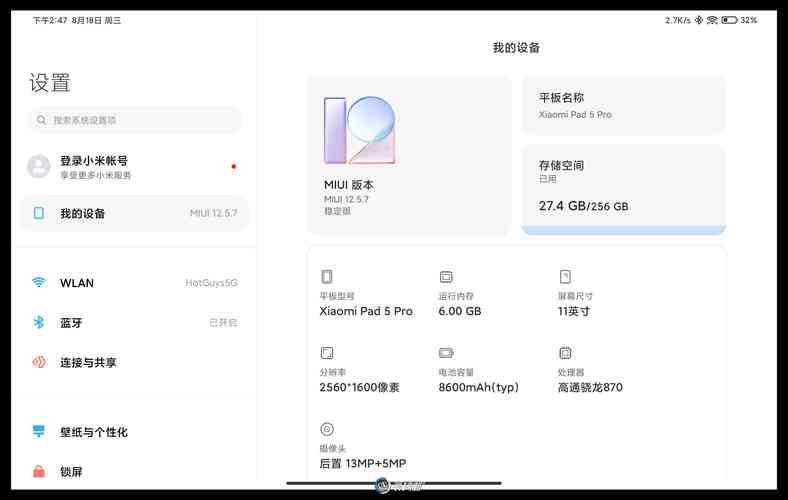Image resolution: width=788 pixels, height=500 pixels.
Task: Click the 平板型号 tablet icon
Action: (x=327, y=277)
